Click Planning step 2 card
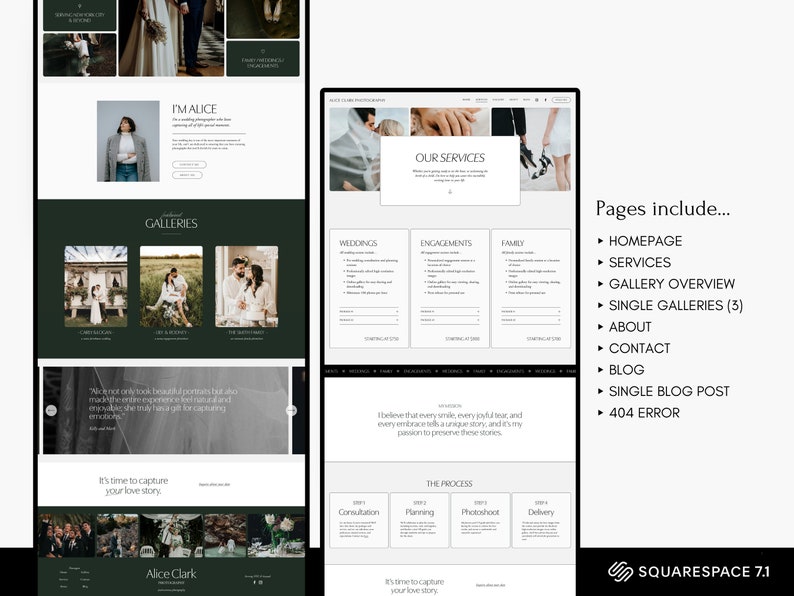 pos(420,520)
